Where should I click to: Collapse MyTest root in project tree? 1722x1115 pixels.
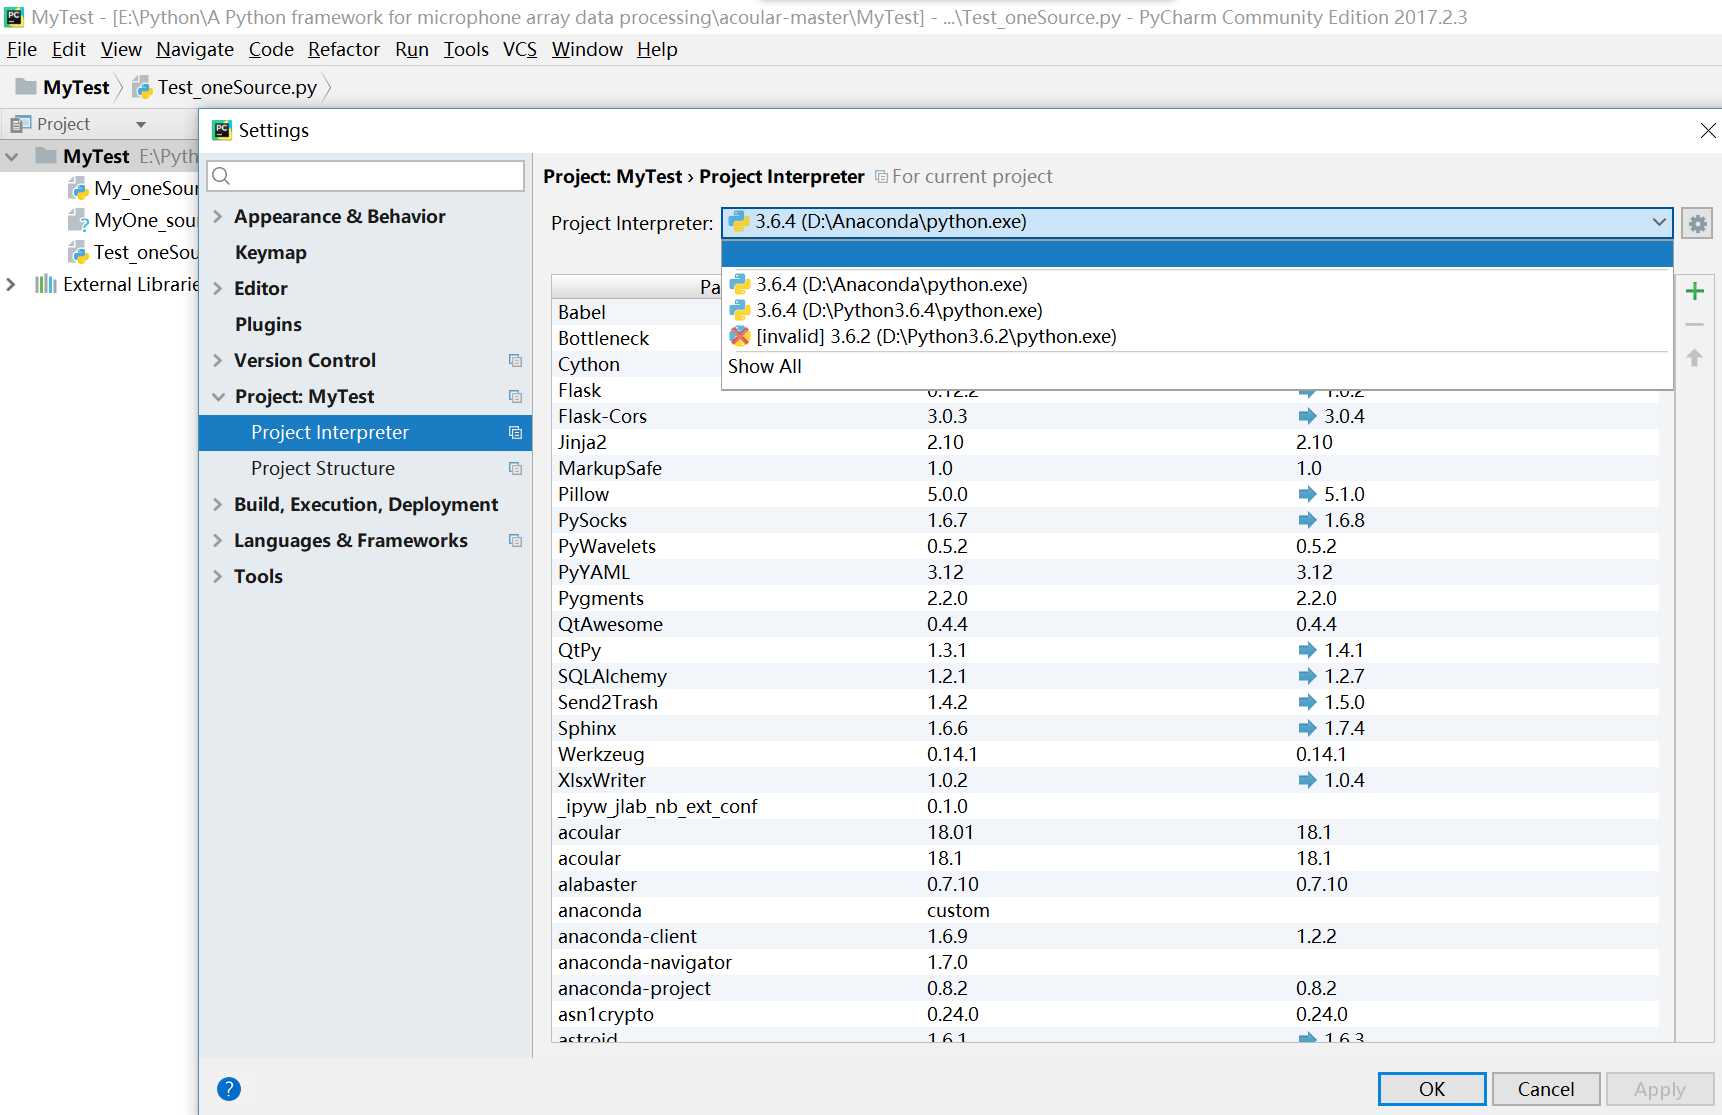click(11, 157)
